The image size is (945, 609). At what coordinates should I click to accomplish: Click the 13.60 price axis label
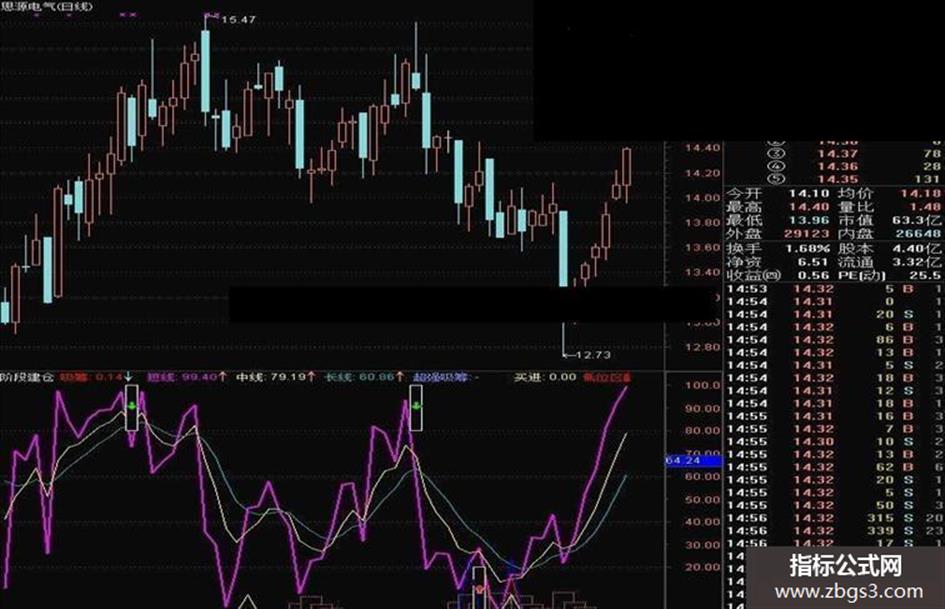tap(702, 247)
